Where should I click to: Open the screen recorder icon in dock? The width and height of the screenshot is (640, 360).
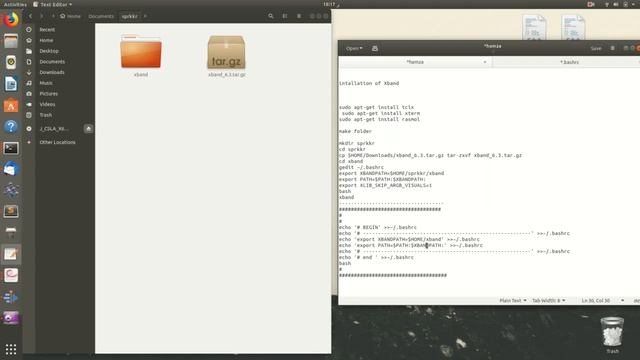pos(11,318)
